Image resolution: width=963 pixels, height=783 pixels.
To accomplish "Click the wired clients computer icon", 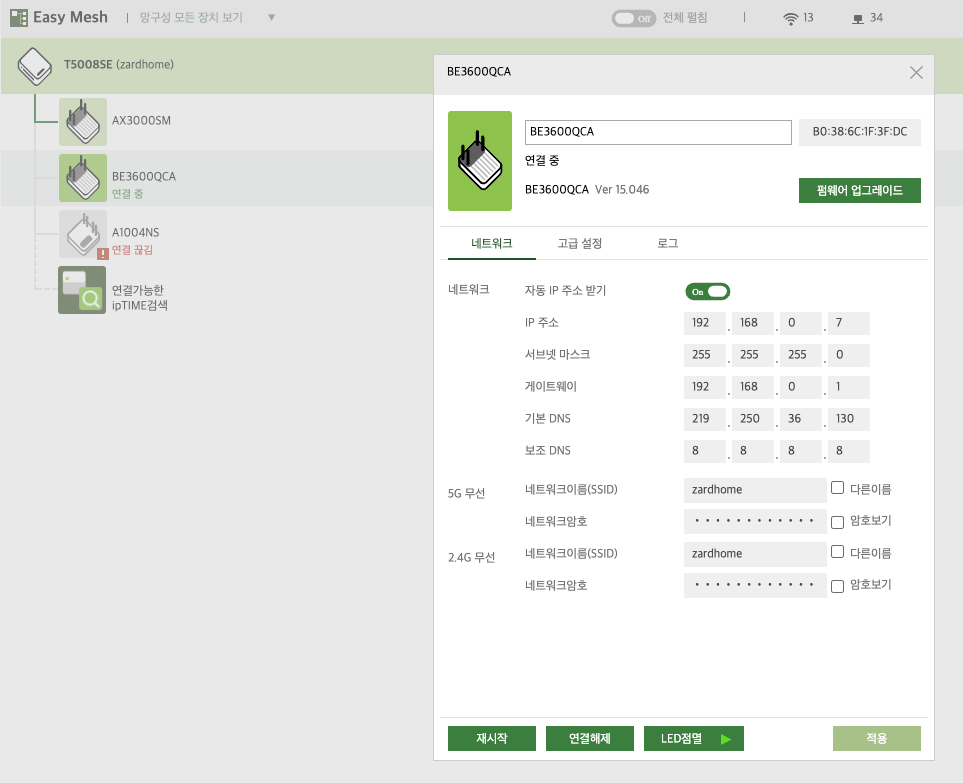I will (x=858, y=19).
